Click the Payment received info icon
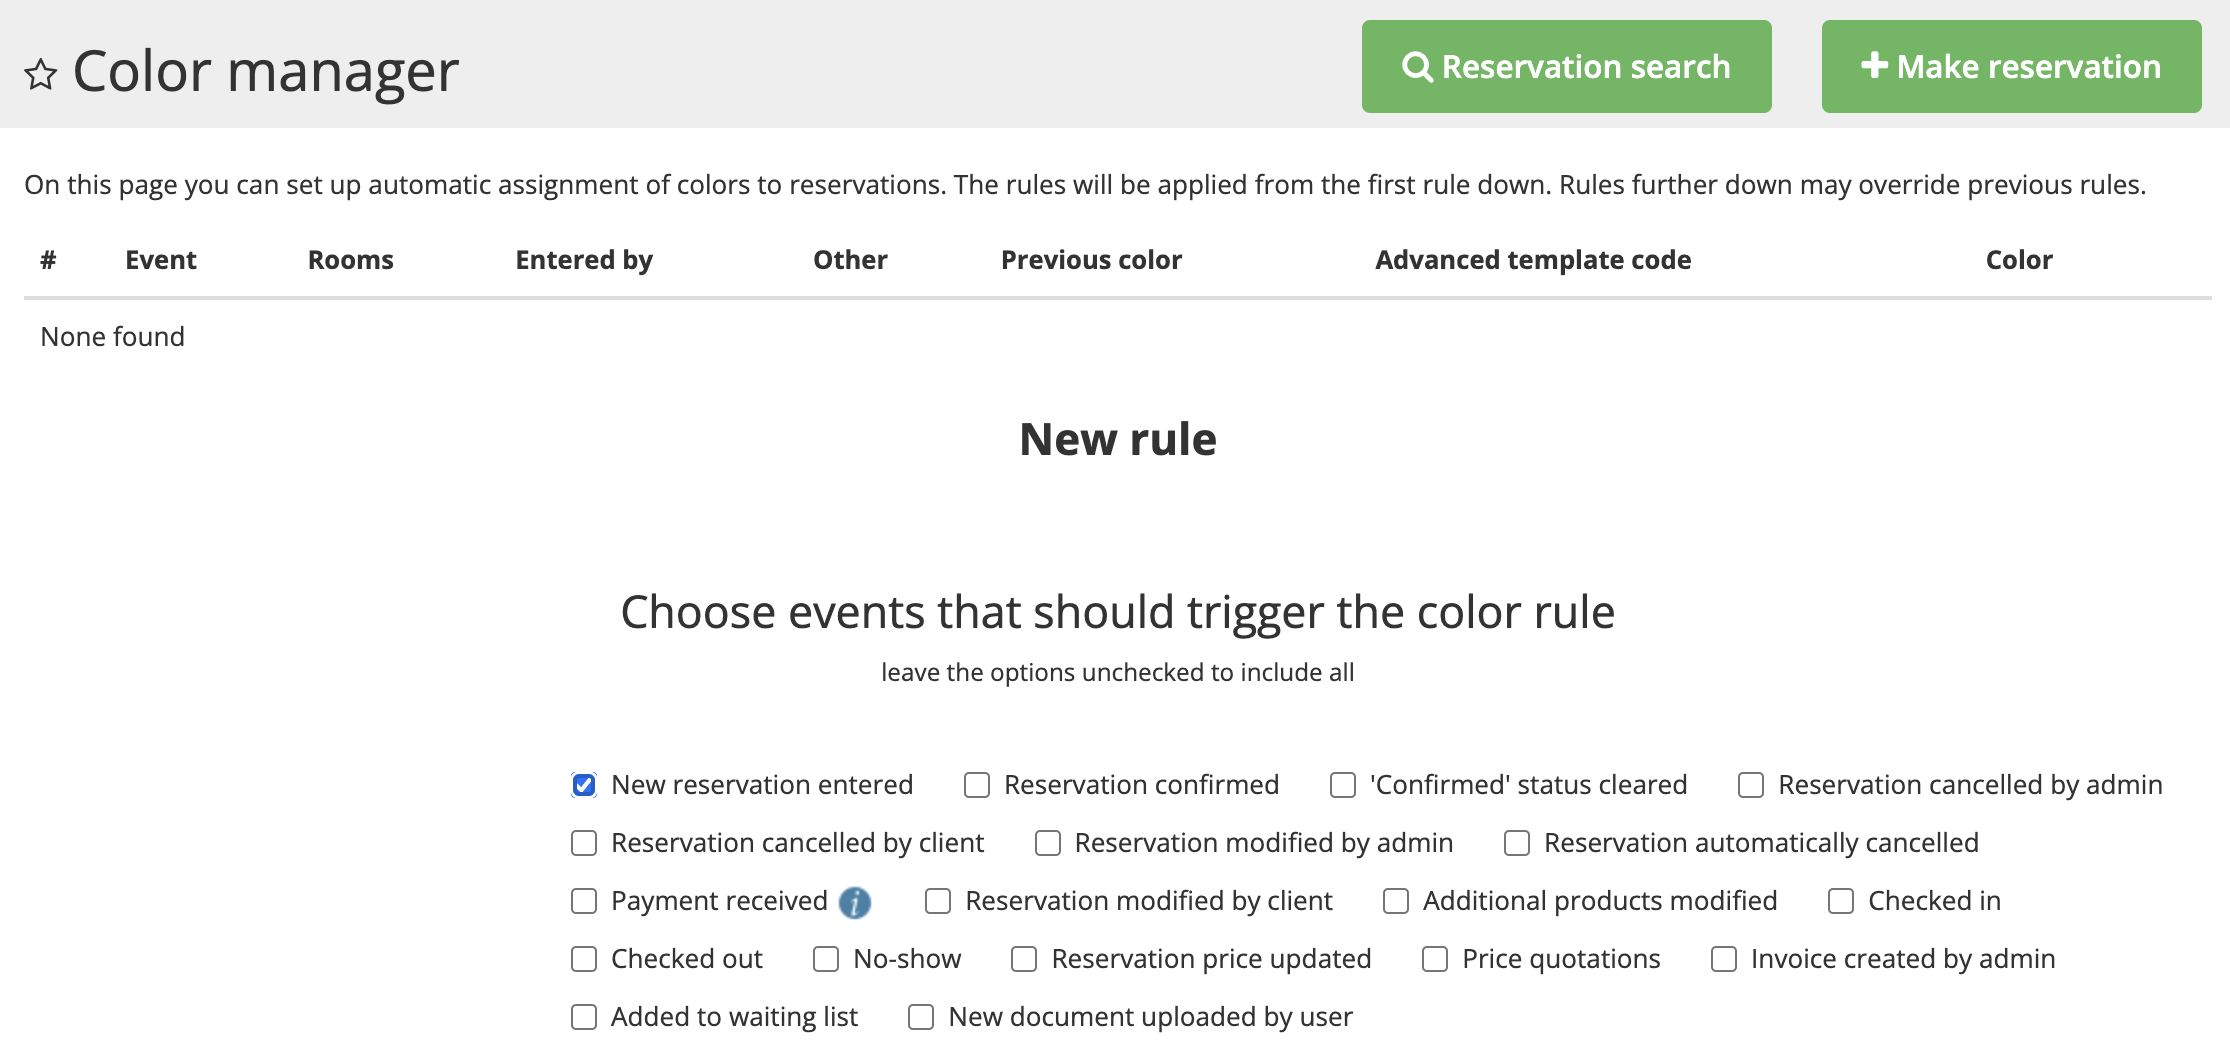Image resolution: width=2230 pixels, height=1058 pixels. coord(854,902)
